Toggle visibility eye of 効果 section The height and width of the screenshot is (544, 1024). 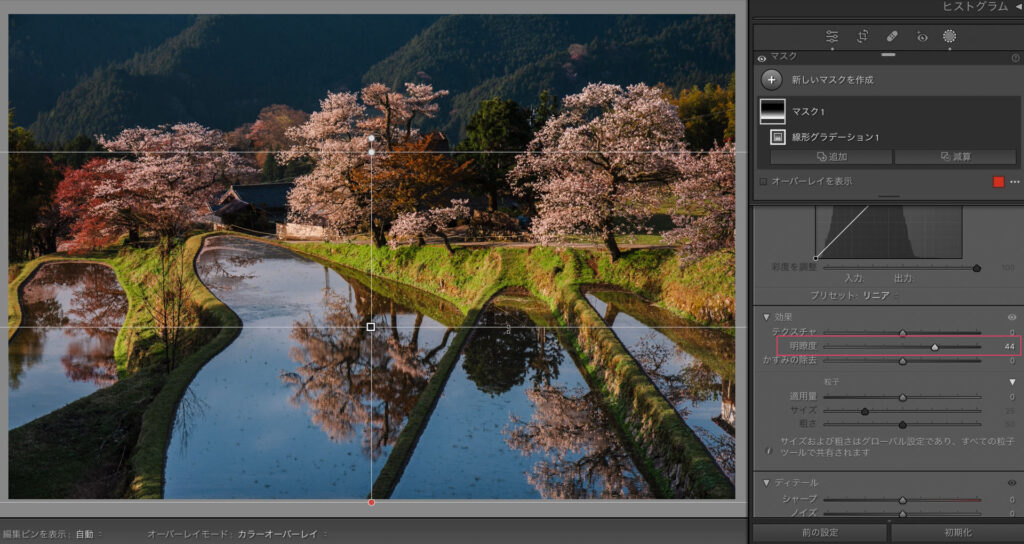click(1011, 317)
